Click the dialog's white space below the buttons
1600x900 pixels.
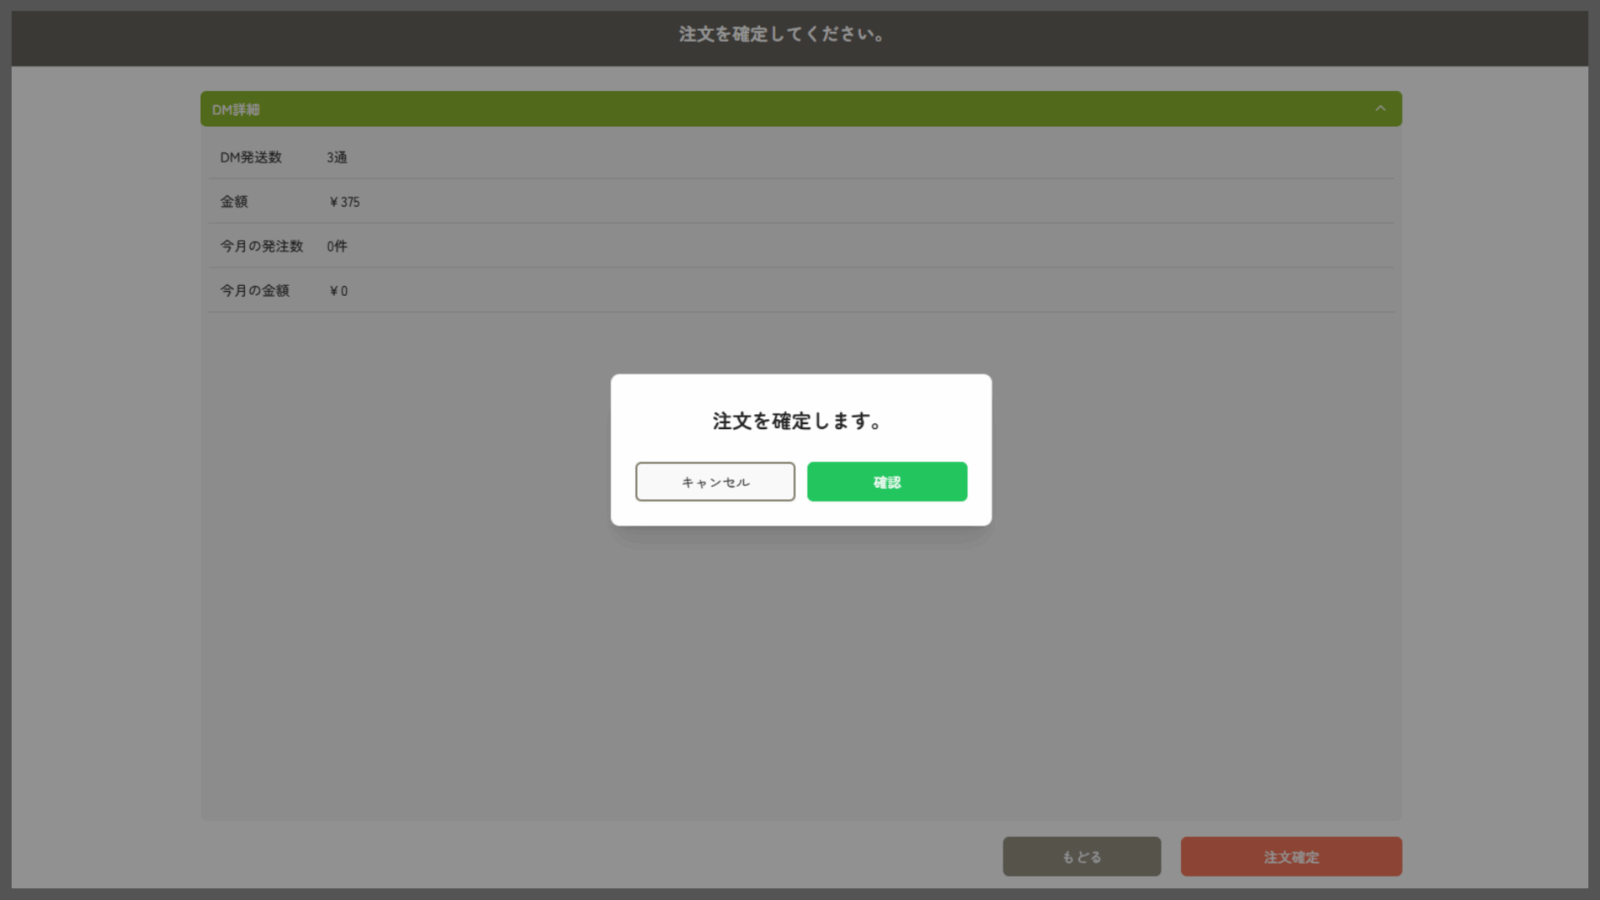click(x=800, y=514)
